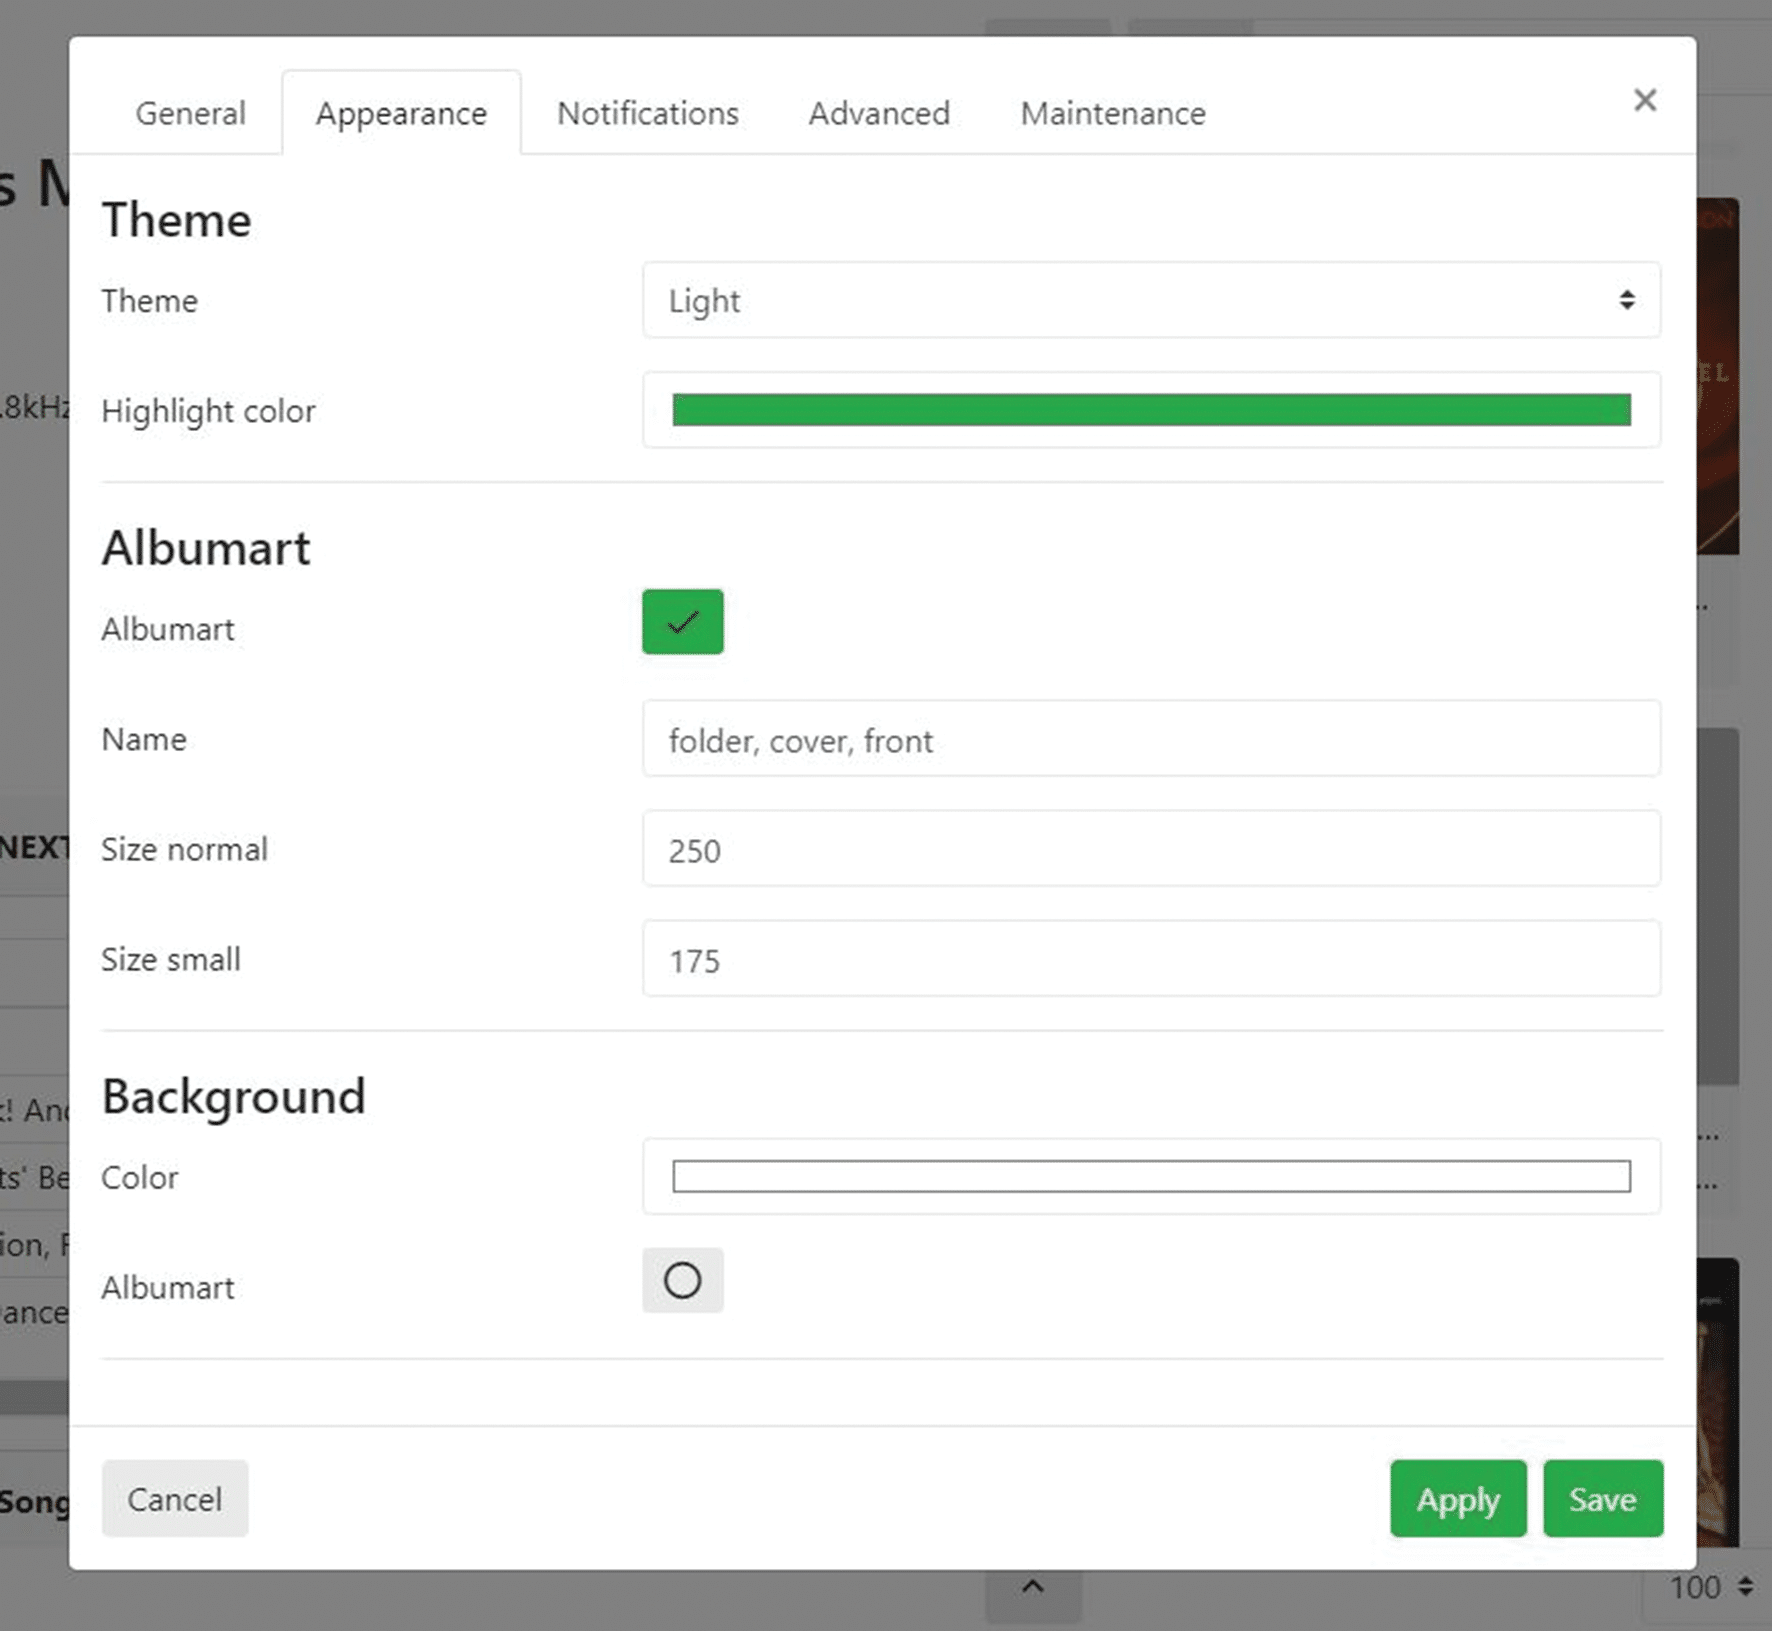Click the green Apply button
The image size is (1772, 1631).
pyautogui.click(x=1457, y=1499)
